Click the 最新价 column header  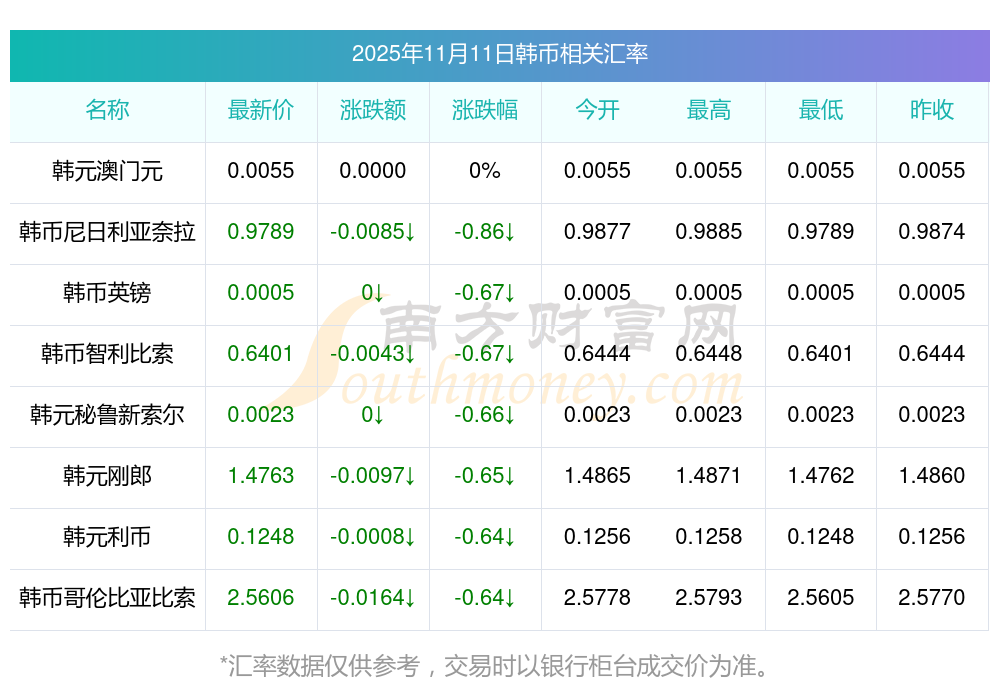pyautogui.click(x=261, y=110)
